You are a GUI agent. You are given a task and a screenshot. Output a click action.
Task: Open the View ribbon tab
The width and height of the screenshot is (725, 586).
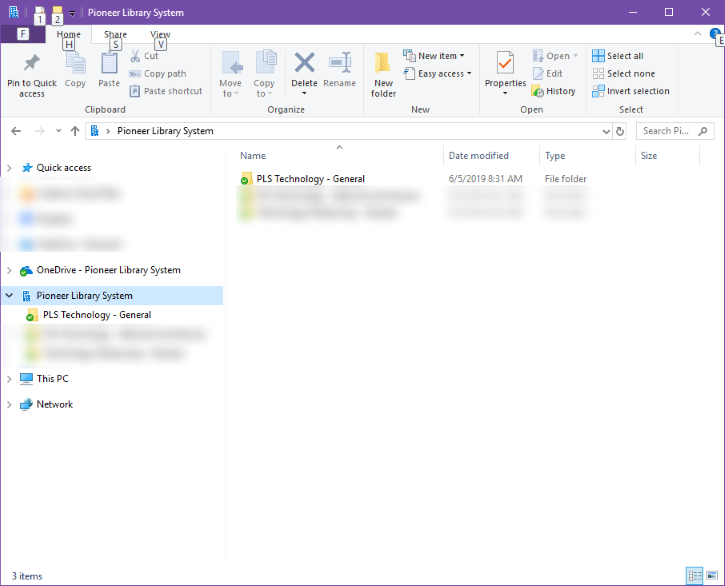click(160, 34)
